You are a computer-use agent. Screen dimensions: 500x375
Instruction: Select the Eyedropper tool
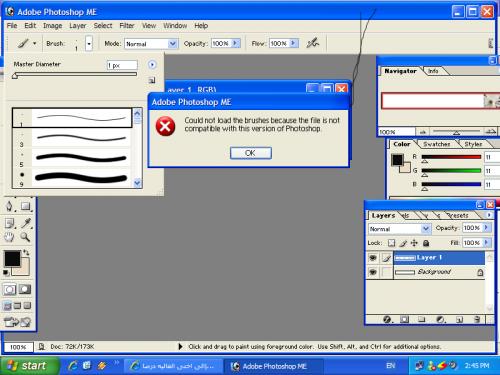(26, 223)
